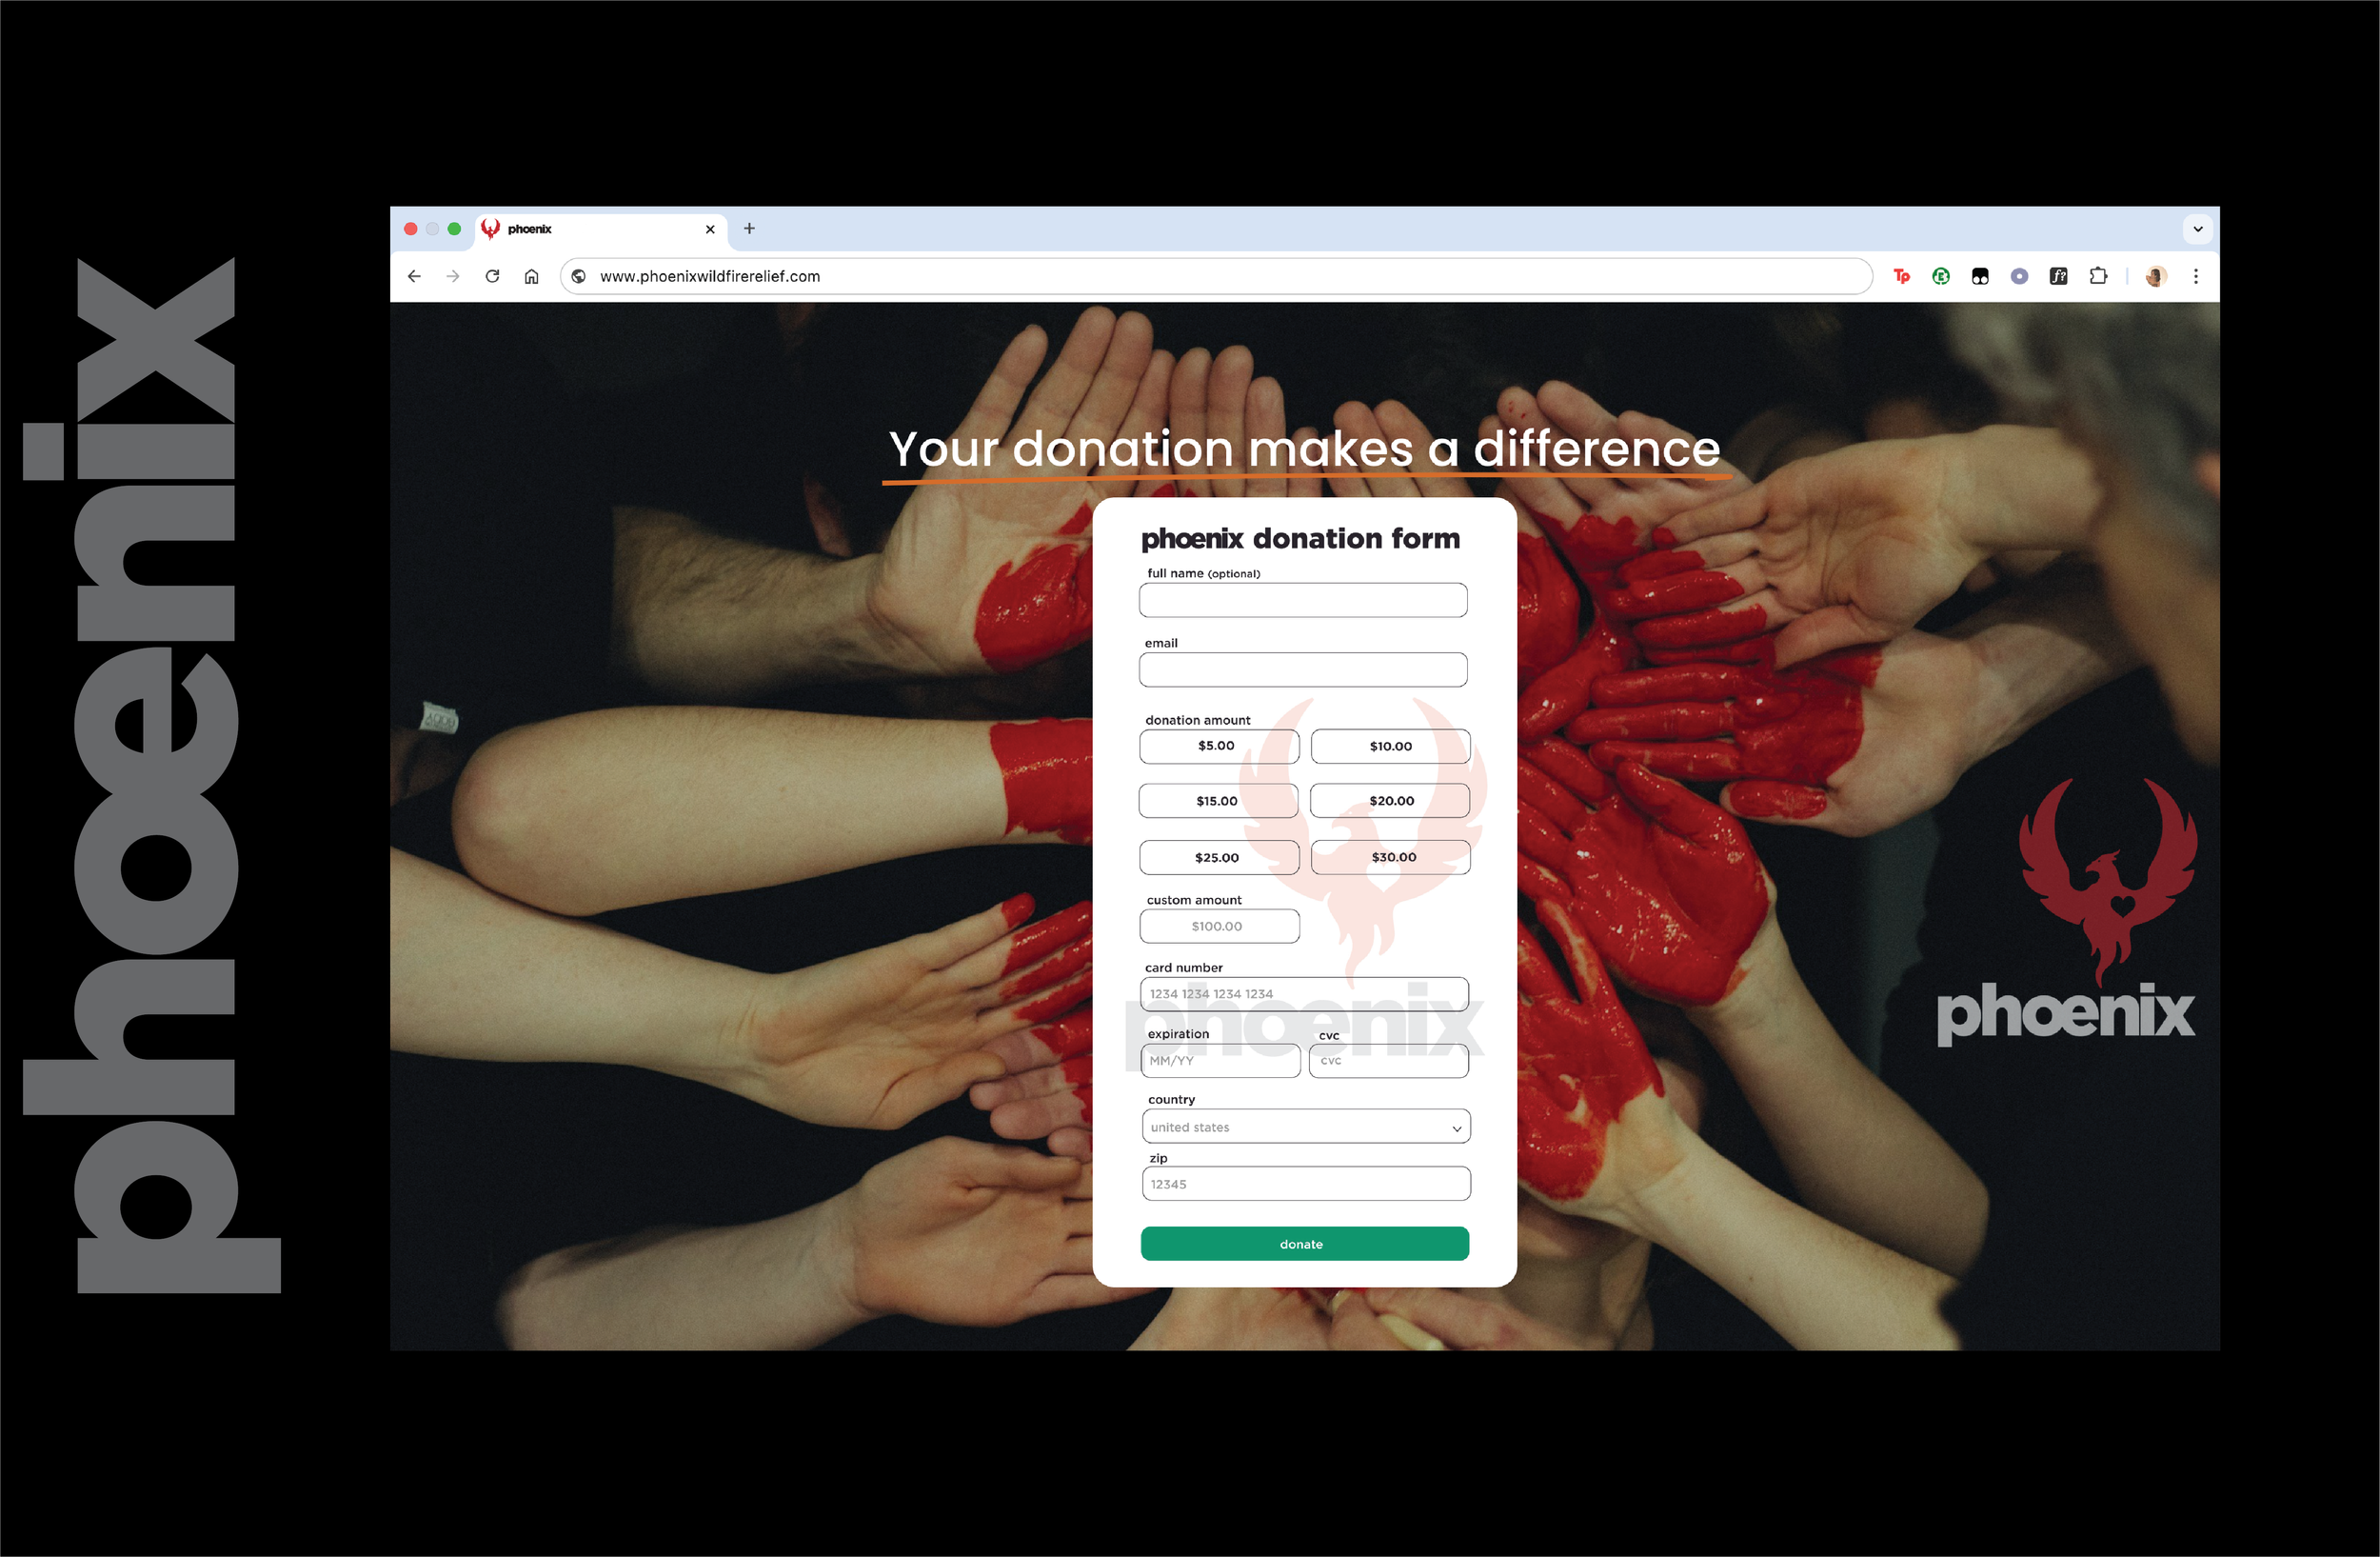Open the Fonts Ninja f? extension
2380x1557 pixels.
pyautogui.click(x=2058, y=276)
